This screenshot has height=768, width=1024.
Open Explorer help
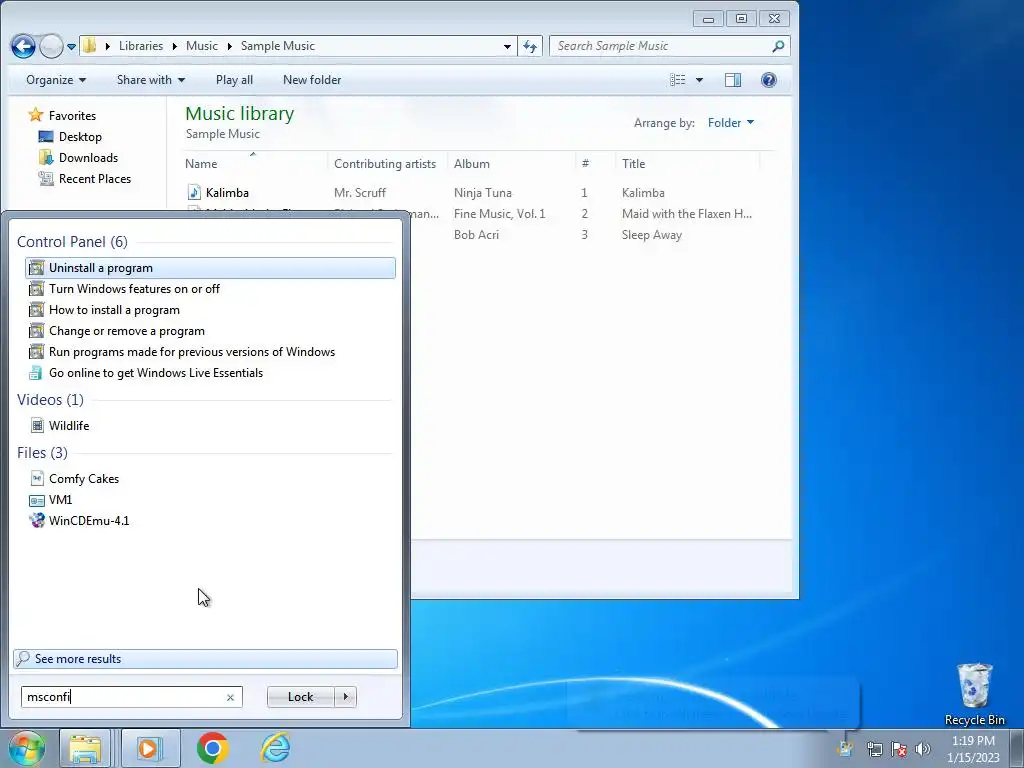click(x=769, y=80)
